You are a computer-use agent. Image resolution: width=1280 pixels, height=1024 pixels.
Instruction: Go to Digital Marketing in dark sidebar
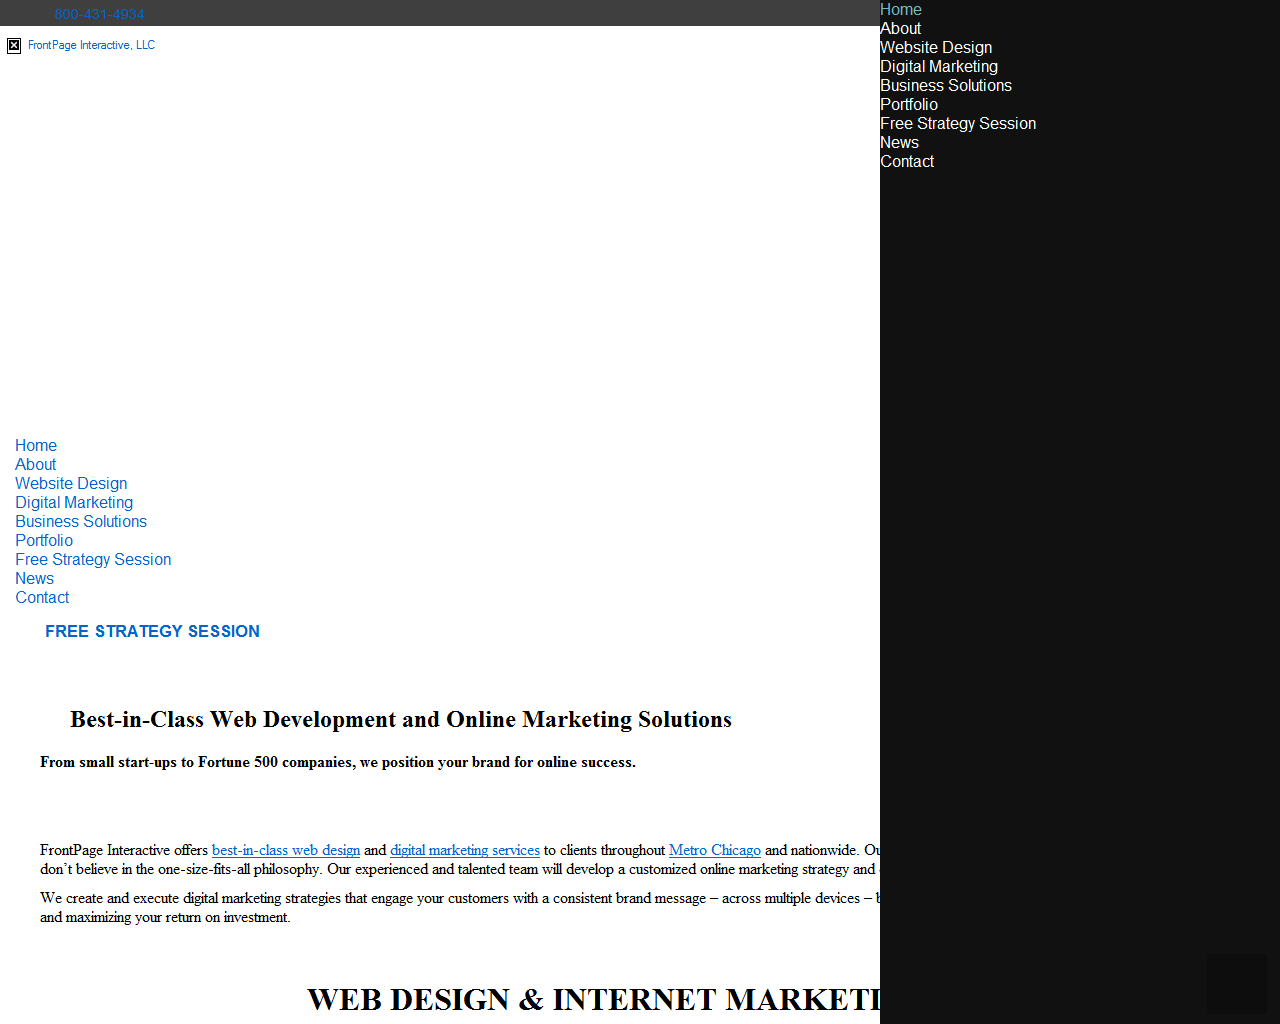(x=938, y=67)
